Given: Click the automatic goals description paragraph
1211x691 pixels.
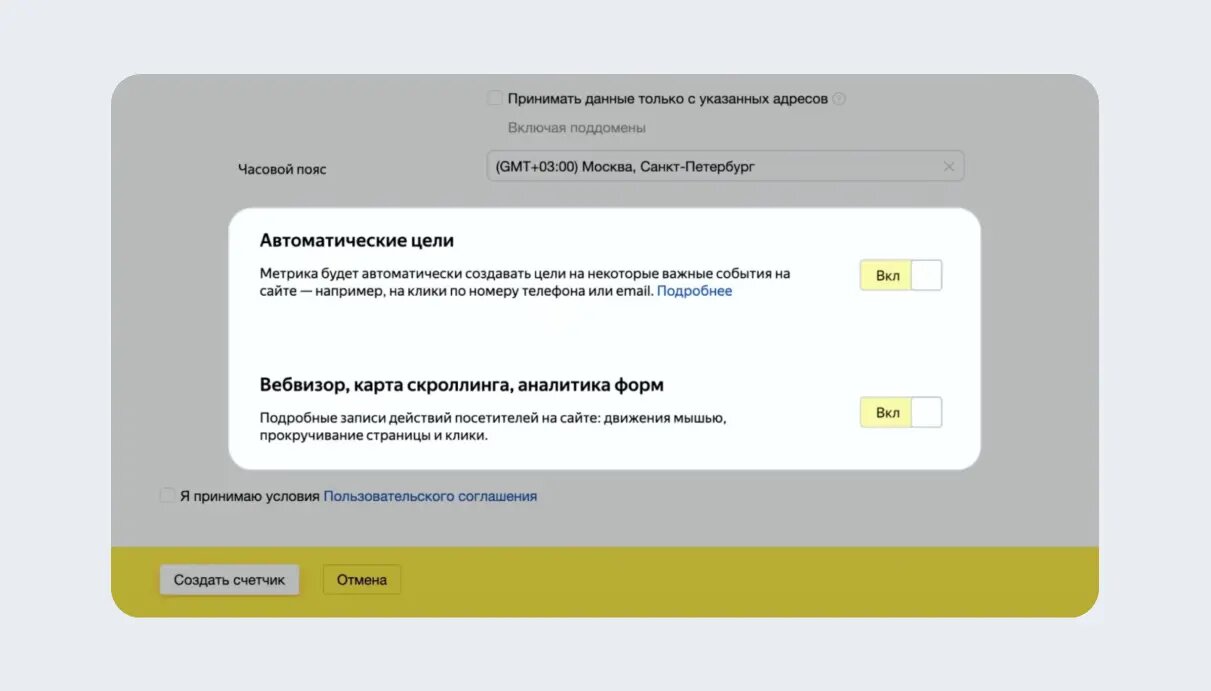Looking at the screenshot, I should click(x=525, y=281).
